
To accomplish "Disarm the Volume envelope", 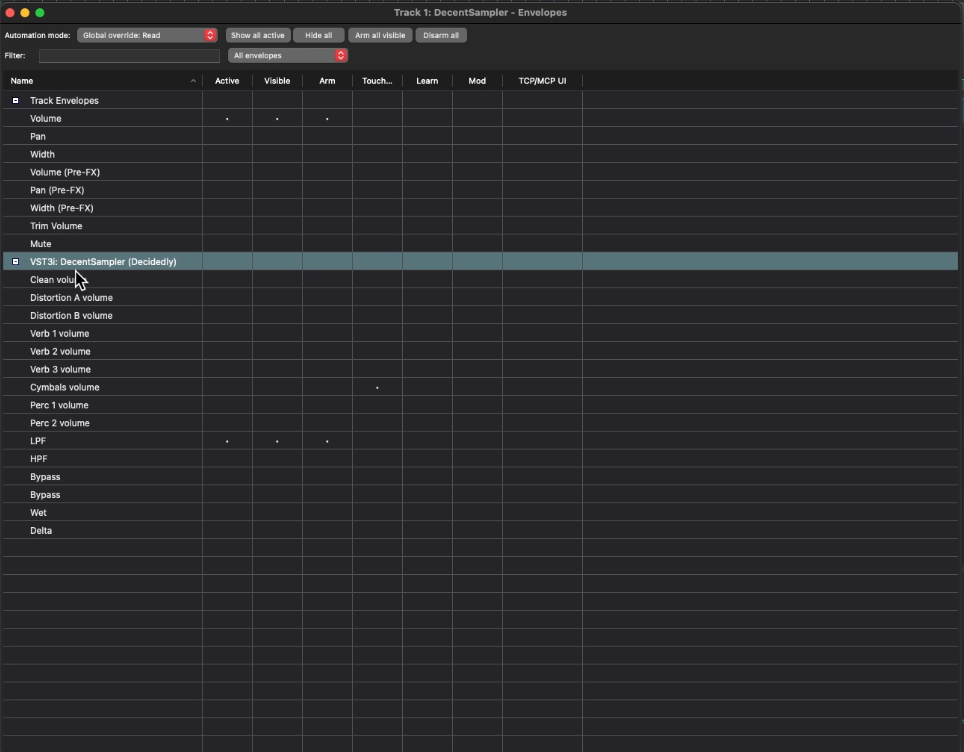I will (x=327, y=118).
